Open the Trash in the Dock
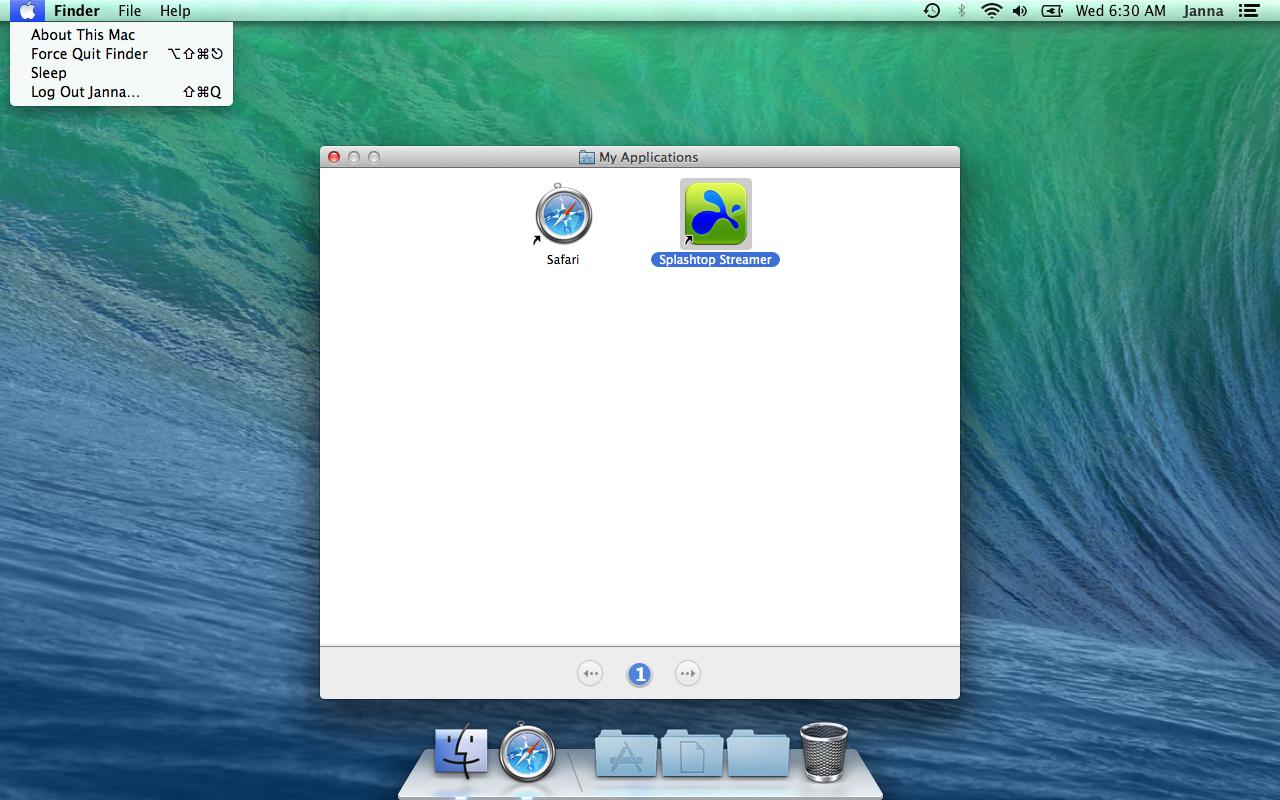The image size is (1280, 800). (824, 752)
